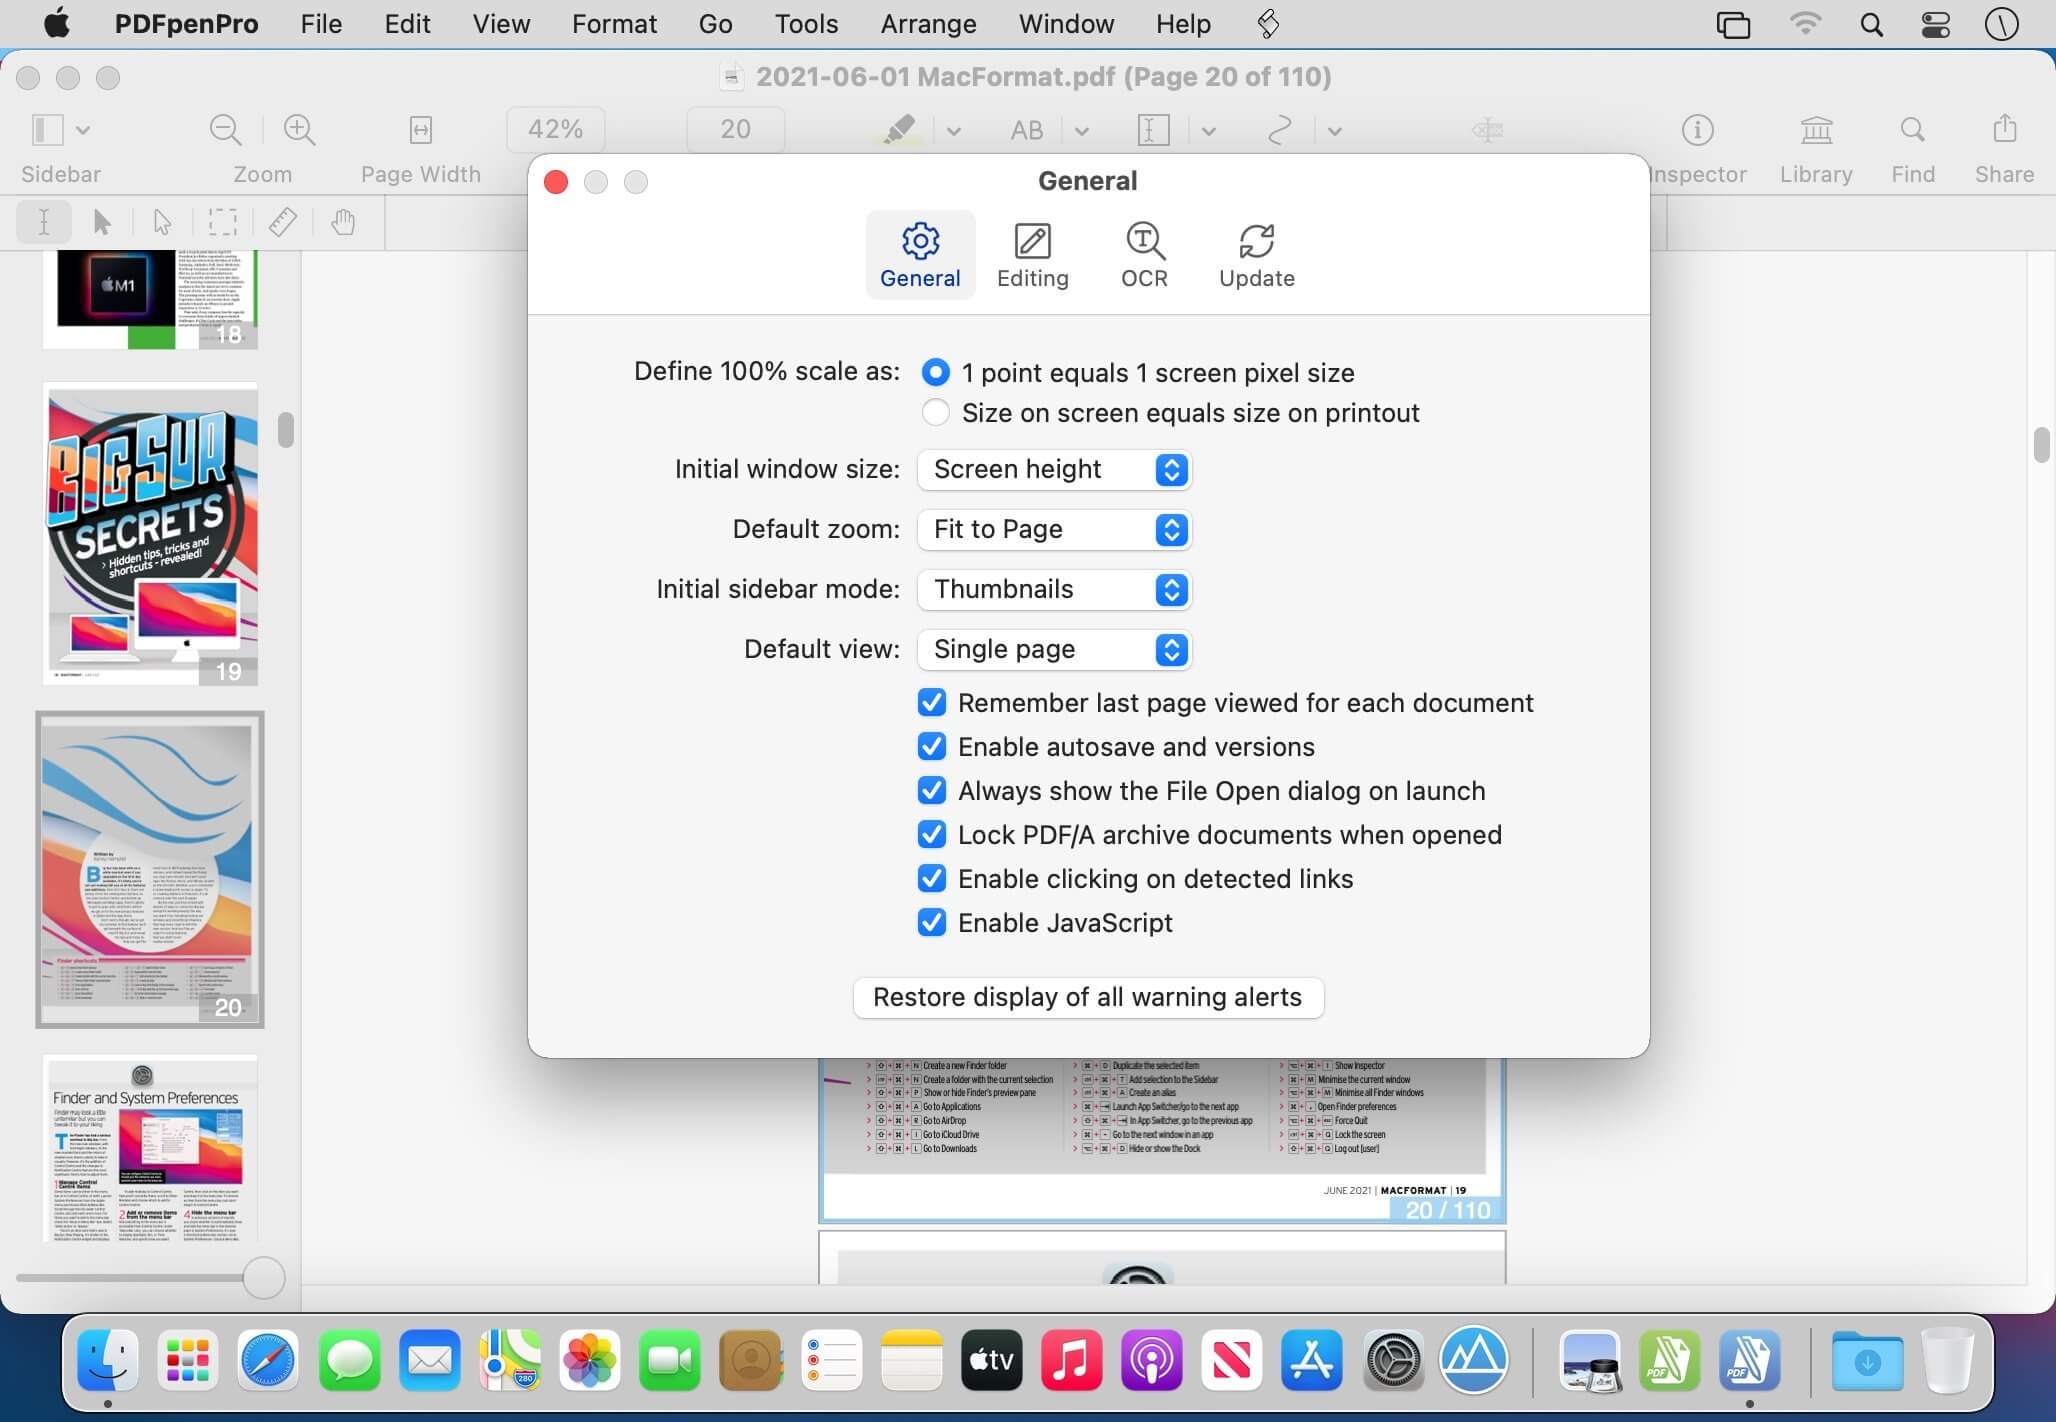Click the sidebar thumbnail scrollbar handle
This screenshot has width=2056, height=1422.
pyautogui.click(x=286, y=430)
